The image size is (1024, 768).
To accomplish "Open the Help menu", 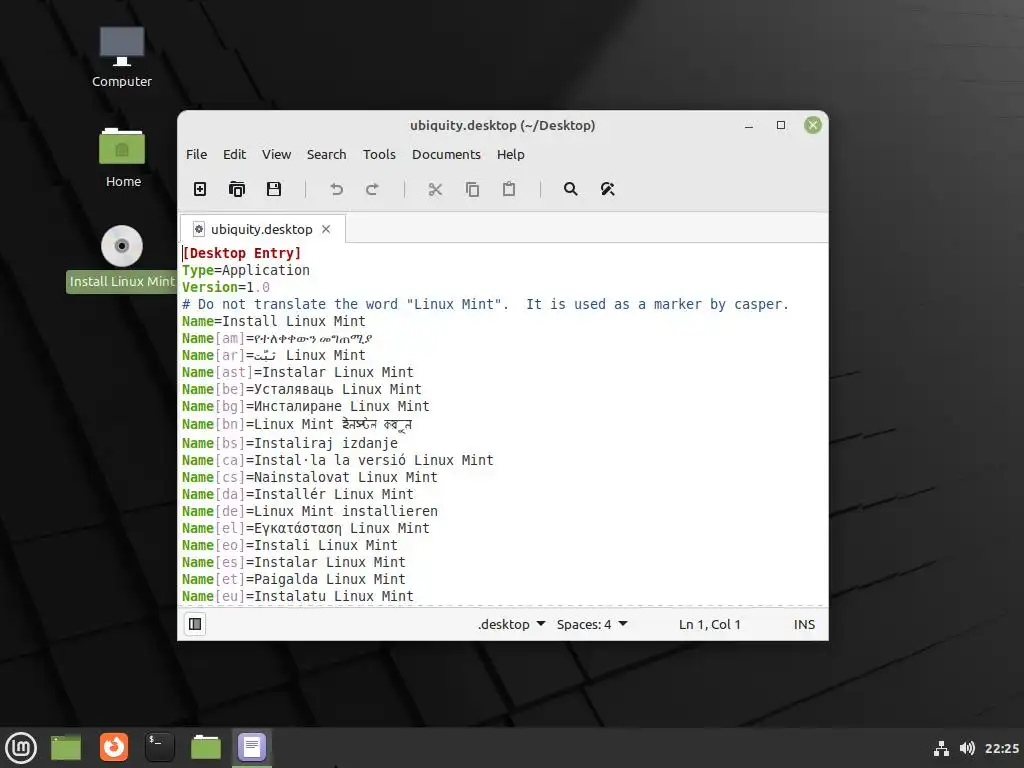I will coord(511,155).
